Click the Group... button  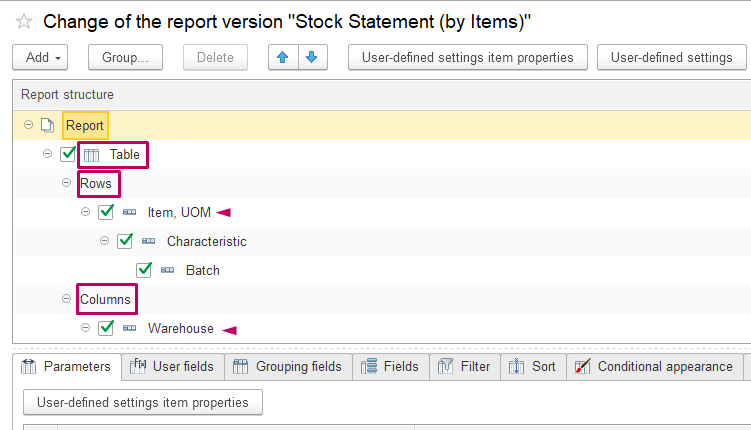125,57
